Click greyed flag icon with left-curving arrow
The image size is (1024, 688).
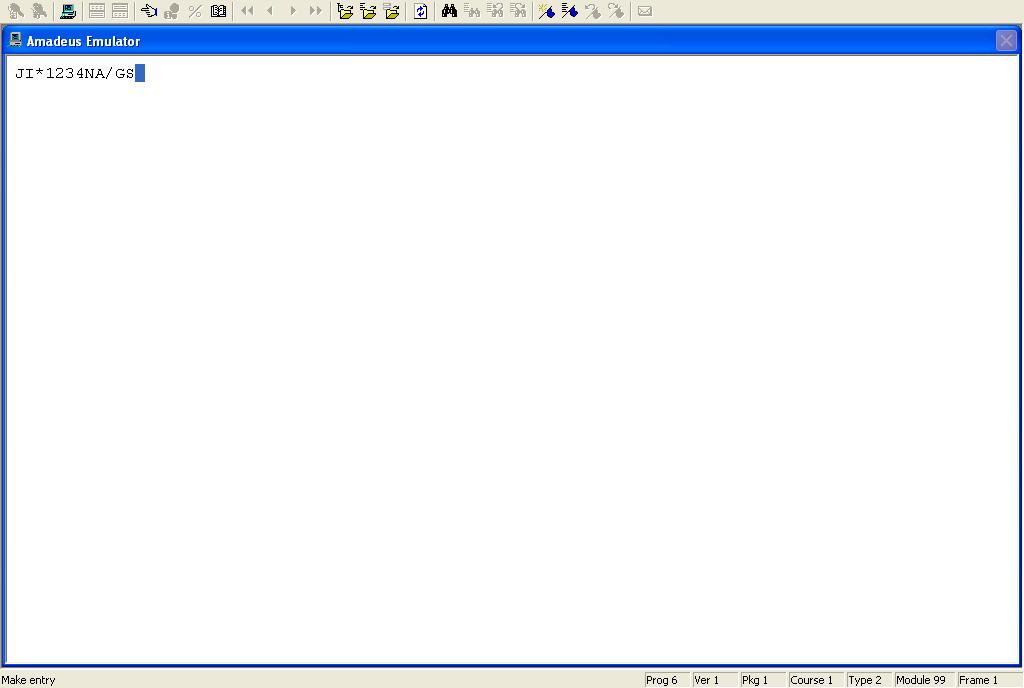click(592, 11)
